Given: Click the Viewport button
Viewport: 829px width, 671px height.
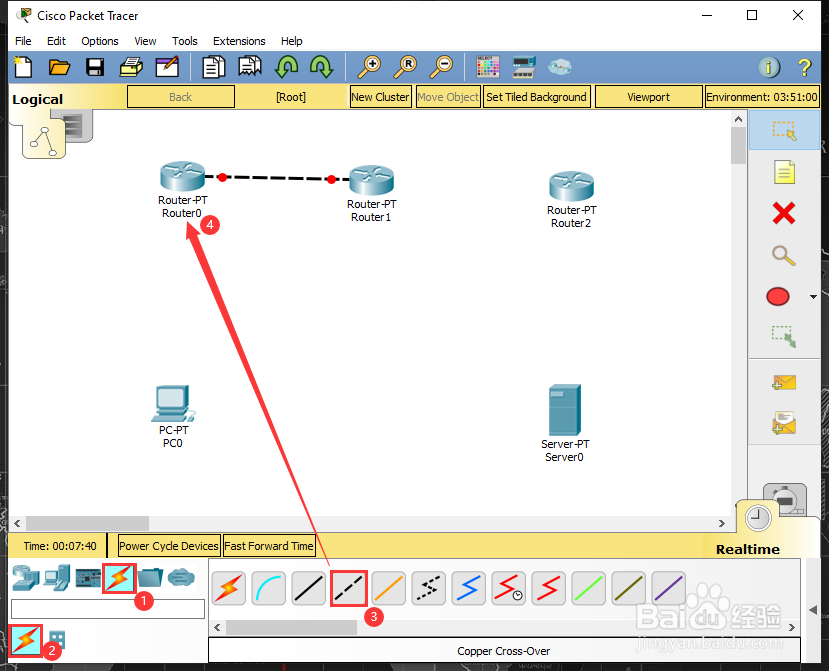Looking at the screenshot, I should click(649, 97).
